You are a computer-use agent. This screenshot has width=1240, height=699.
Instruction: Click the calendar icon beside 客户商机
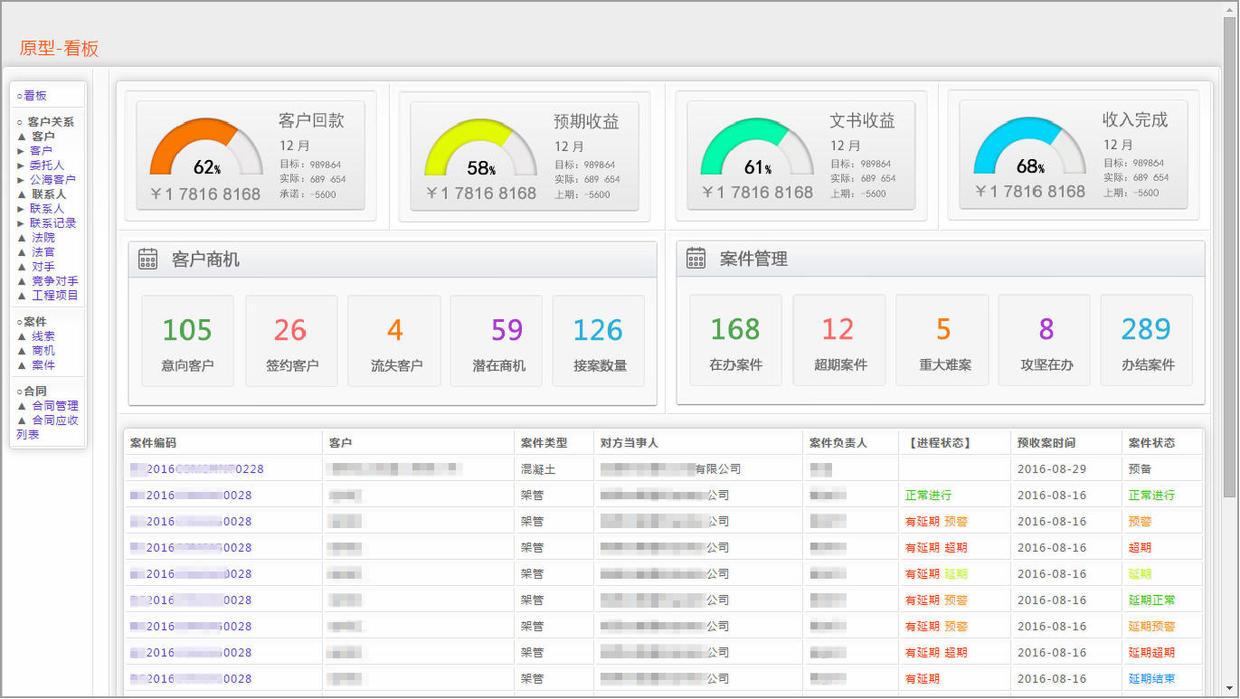click(148, 259)
